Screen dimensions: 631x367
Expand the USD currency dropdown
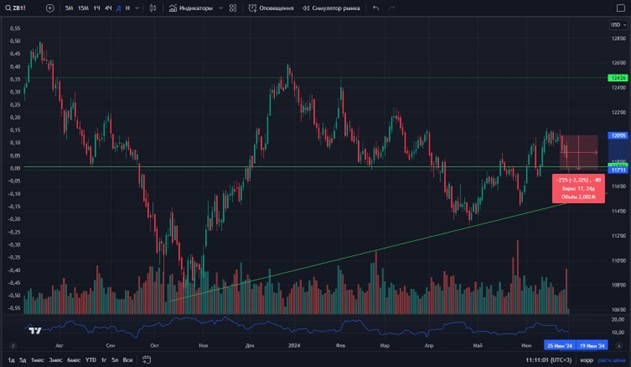pos(618,25)
